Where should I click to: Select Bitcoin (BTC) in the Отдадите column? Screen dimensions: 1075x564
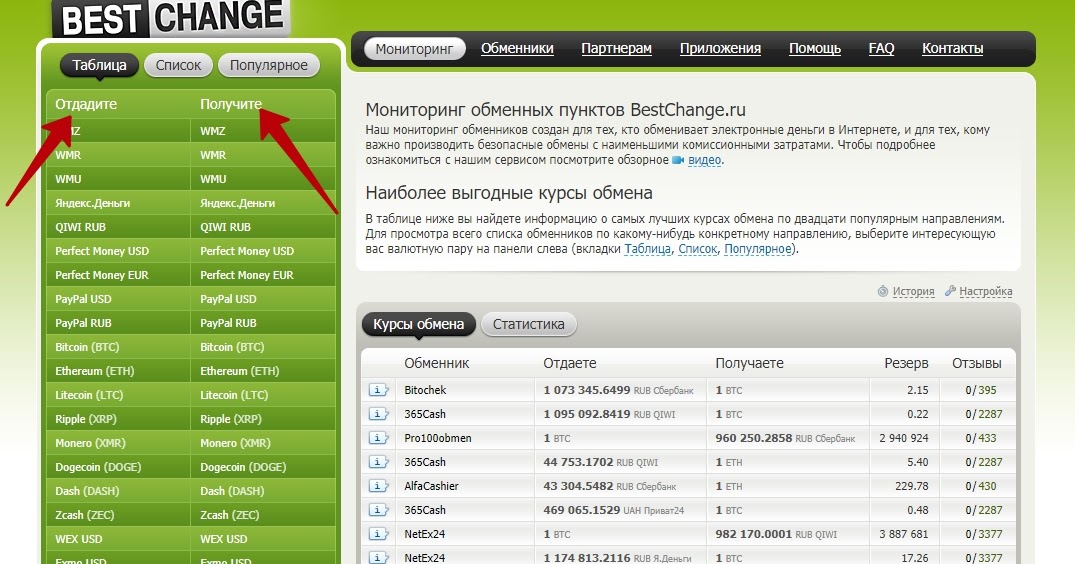pyautogui.click(x=118, y=347)
